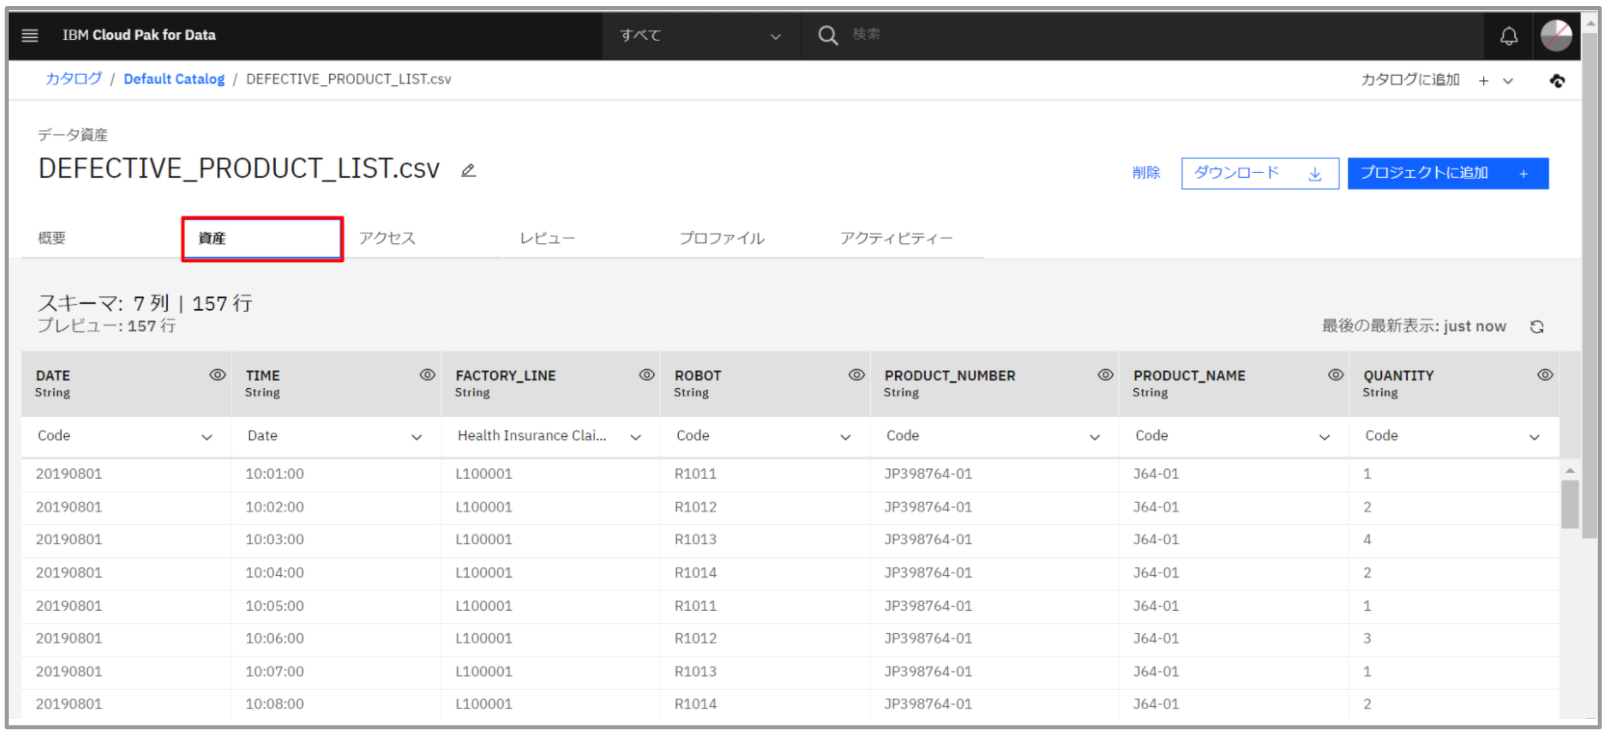Click the R1013 cell in 10:03:00 row
This screenshot has width=1607, height=733.
tap(696, 540)
